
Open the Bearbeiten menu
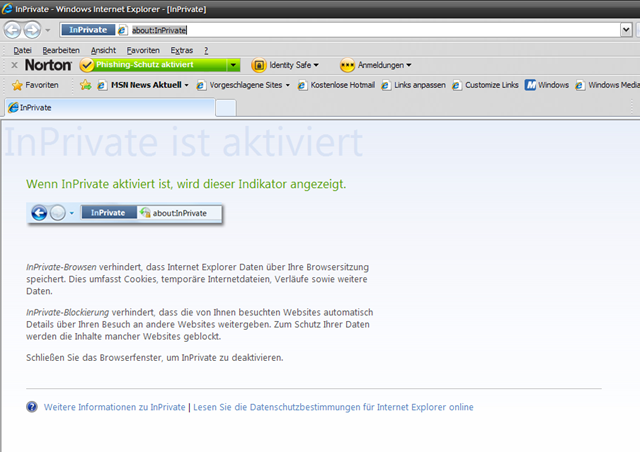[61, 50]
